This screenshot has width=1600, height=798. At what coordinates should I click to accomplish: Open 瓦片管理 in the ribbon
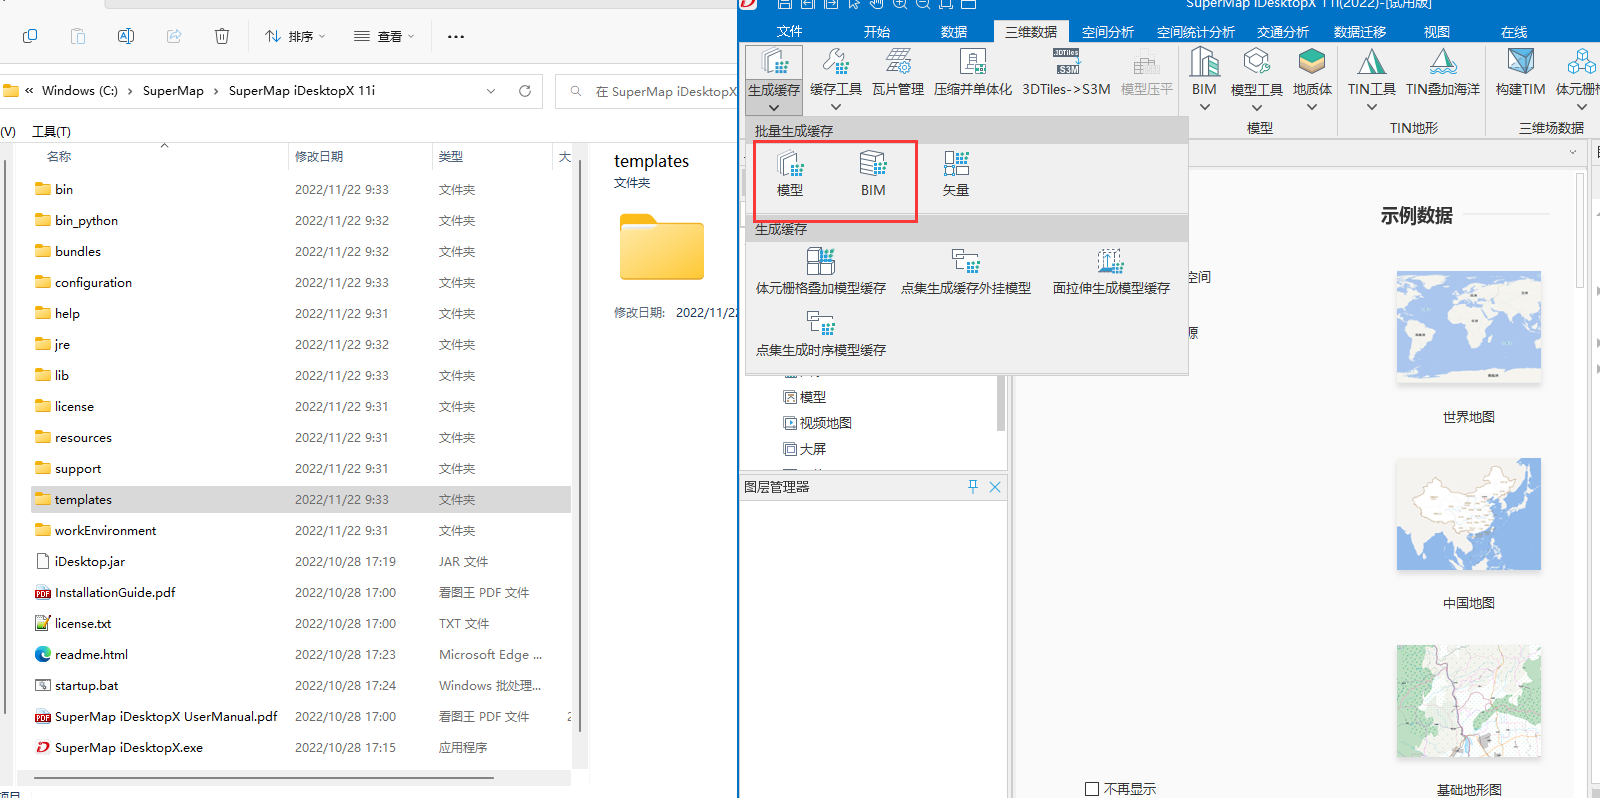point(898,71)
